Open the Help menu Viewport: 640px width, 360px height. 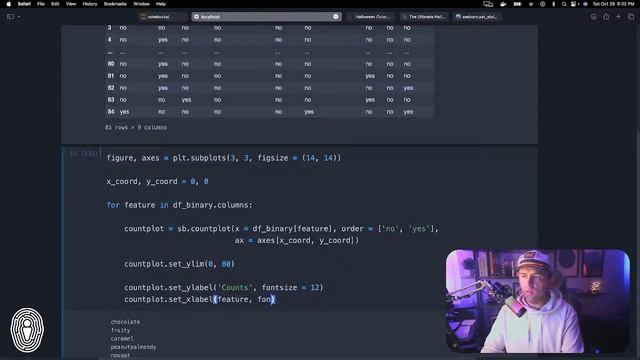click(161, 4)
